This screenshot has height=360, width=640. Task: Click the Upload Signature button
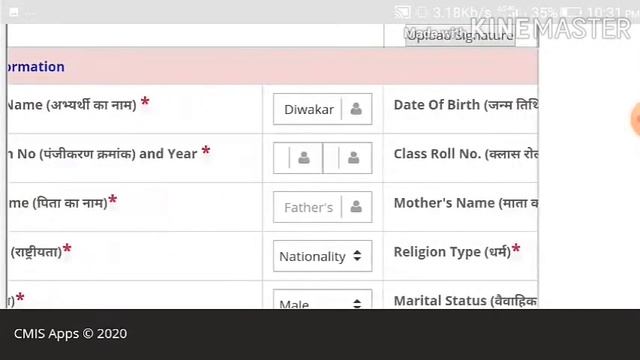[460, 36]
